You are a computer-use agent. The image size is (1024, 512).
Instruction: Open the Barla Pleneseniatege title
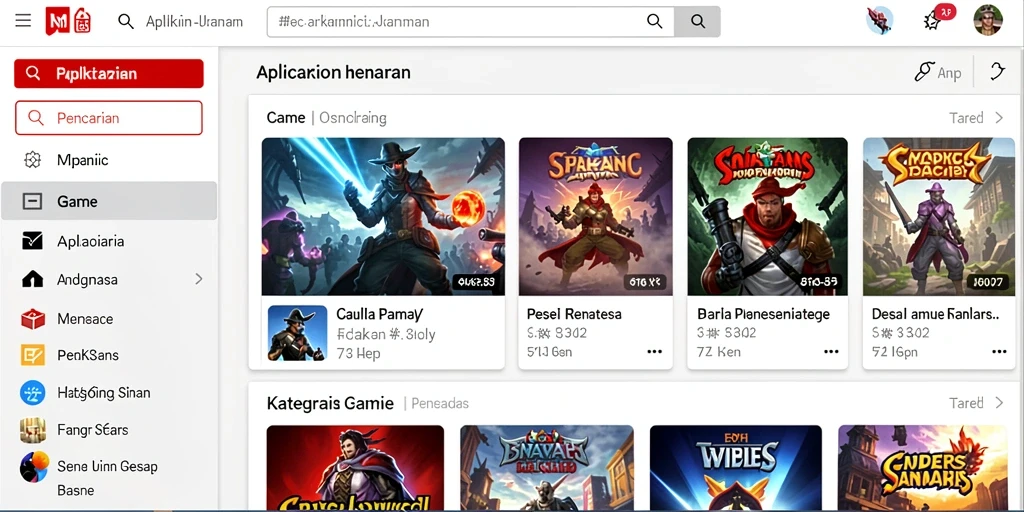pos(763,314)
